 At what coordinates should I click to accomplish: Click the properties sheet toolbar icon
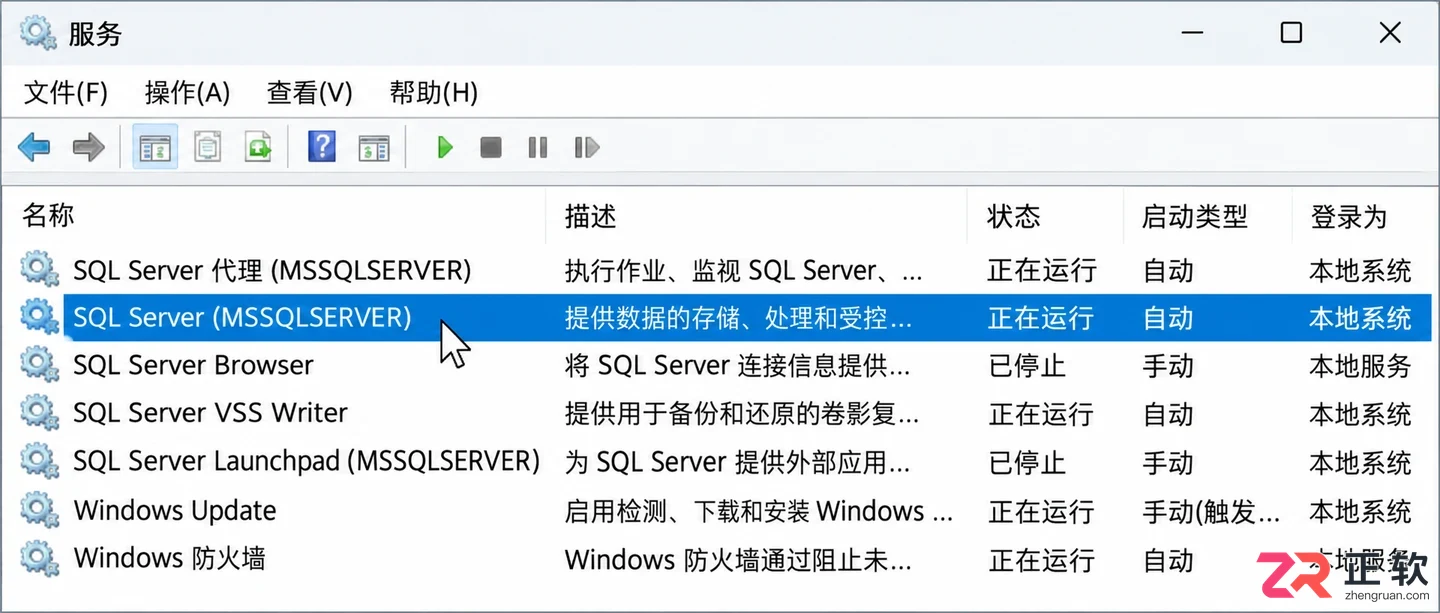click(207, 148)
